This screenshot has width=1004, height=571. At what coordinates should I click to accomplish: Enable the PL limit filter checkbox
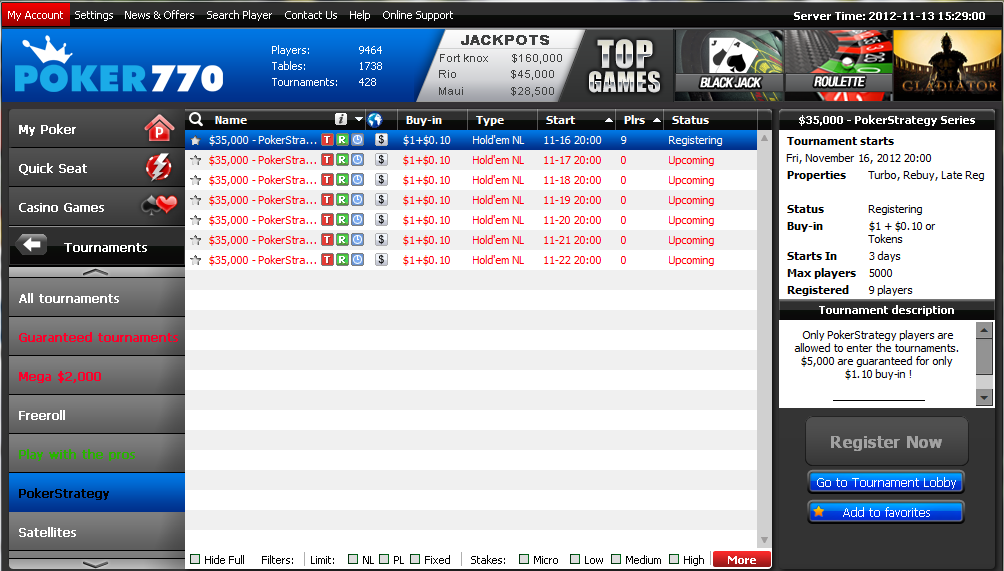pos(384,559)
